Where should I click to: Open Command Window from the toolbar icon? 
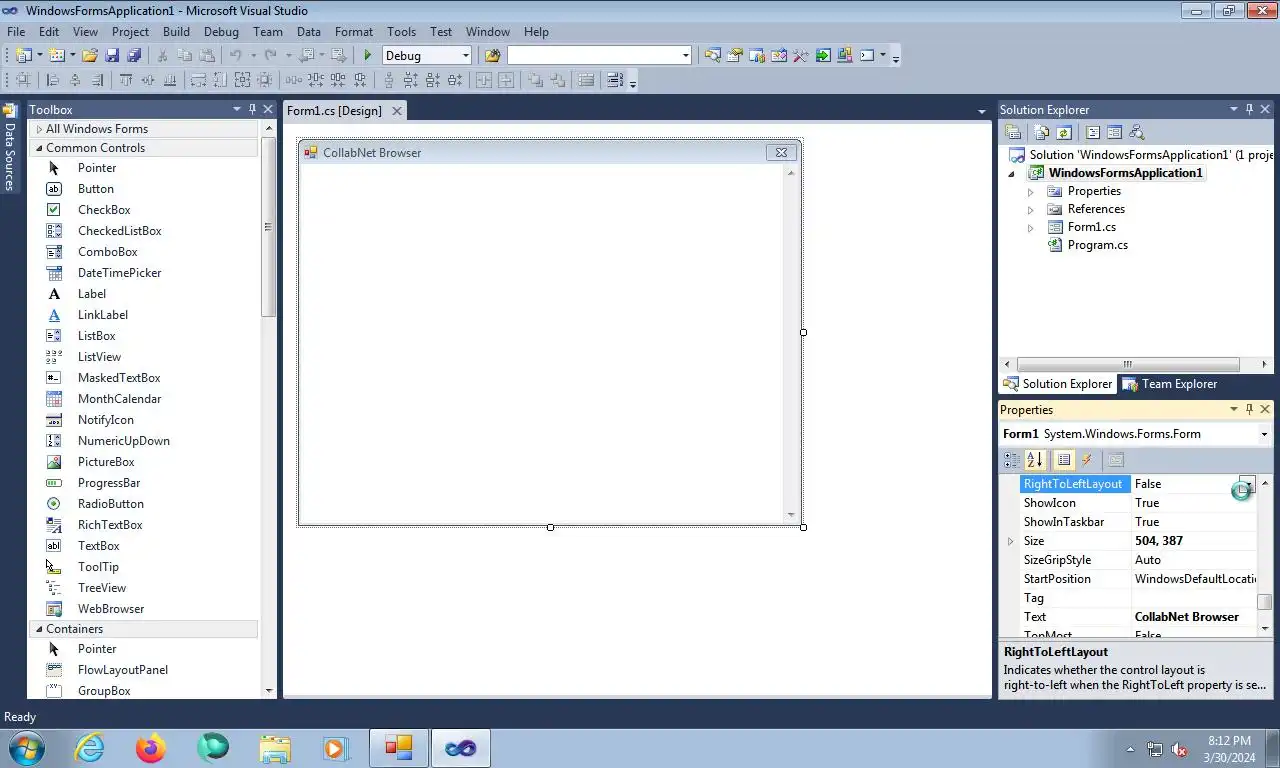click(x=867, y=56)
